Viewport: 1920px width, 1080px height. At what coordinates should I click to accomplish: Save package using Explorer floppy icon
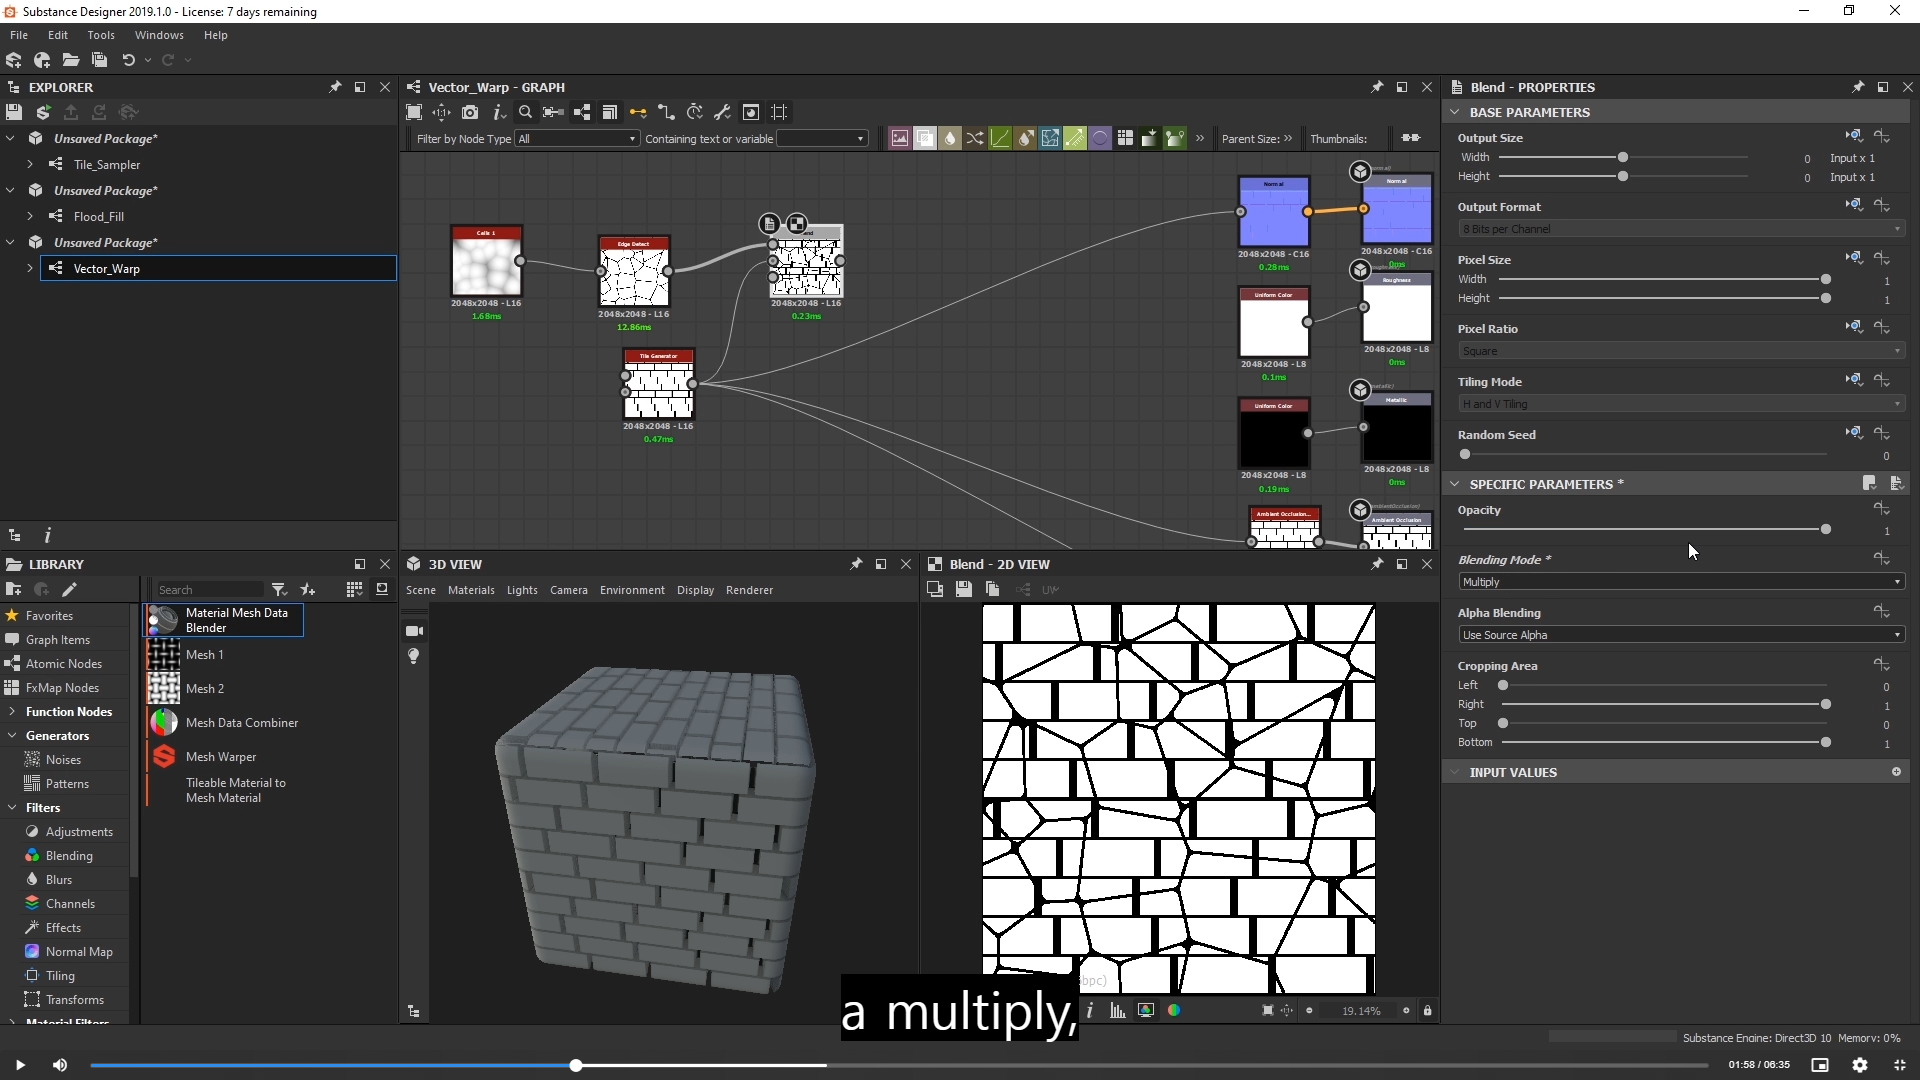(14, 112)
